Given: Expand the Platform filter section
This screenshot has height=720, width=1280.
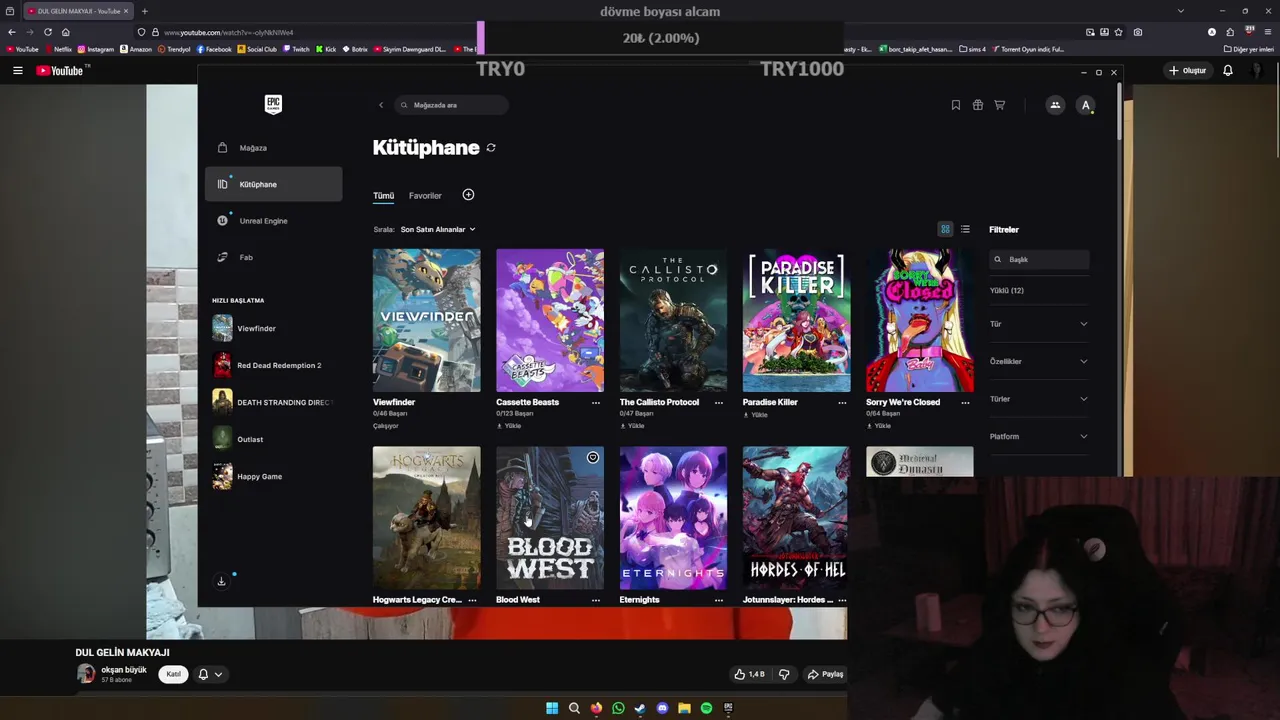Looking at the screenshot, I should tap(1039, 436).
